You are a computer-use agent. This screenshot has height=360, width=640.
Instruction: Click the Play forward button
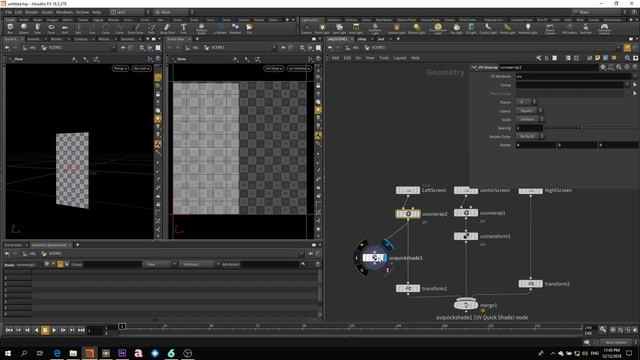point(54,330)
